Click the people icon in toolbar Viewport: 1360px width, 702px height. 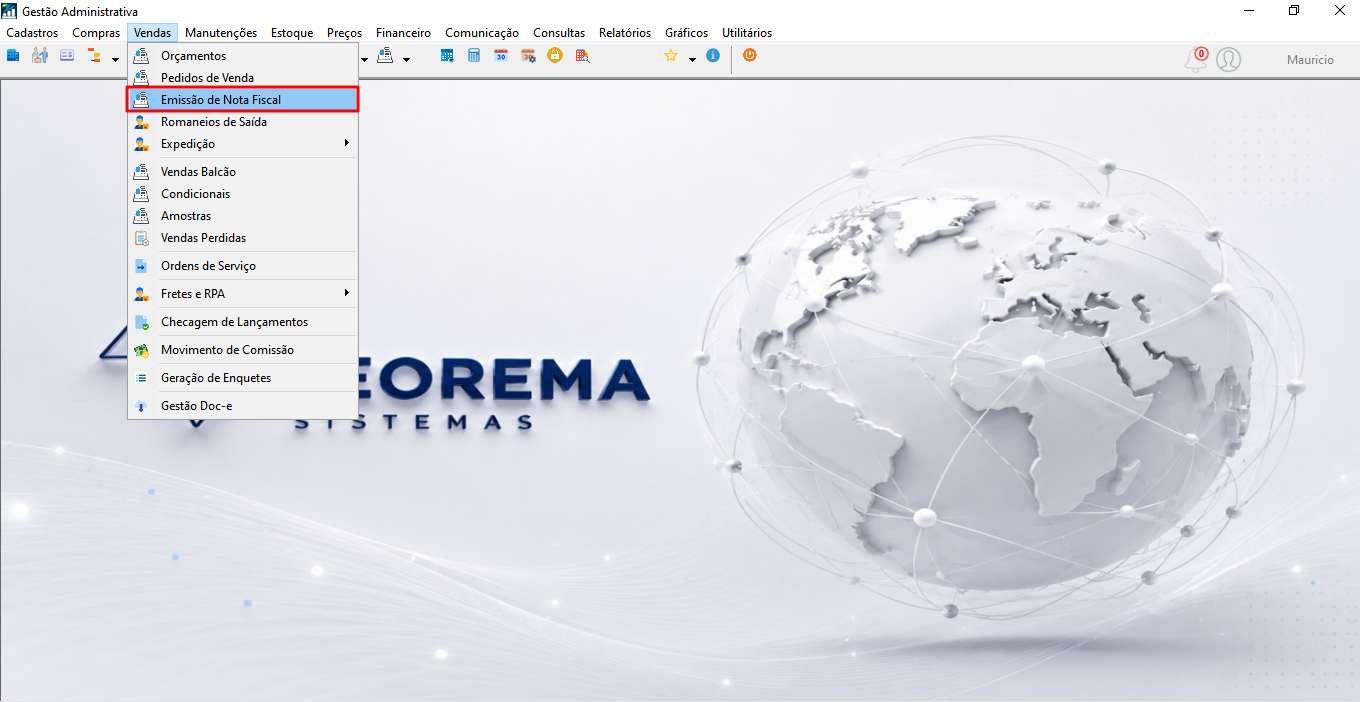click(40, 56)
